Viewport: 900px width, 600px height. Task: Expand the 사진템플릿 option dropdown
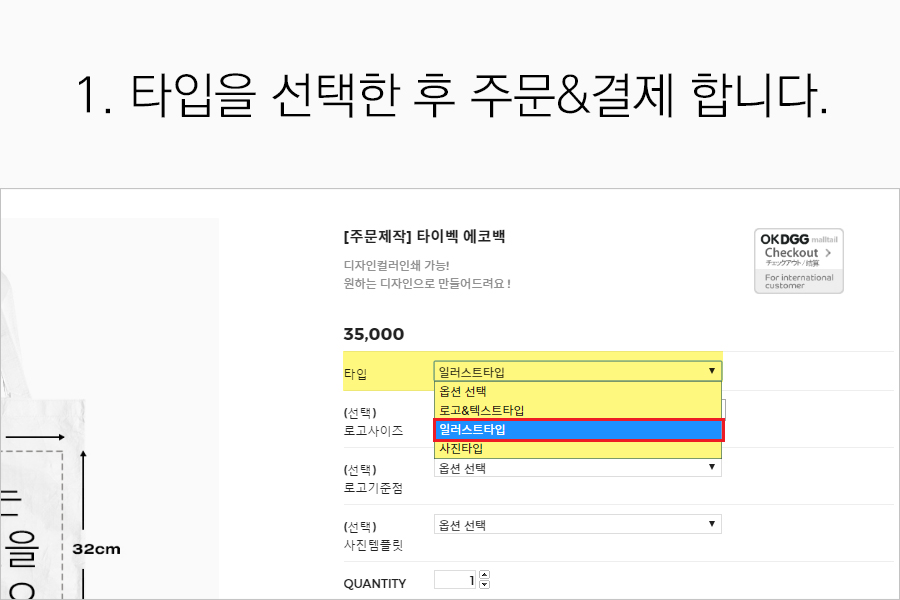[577, 525]
